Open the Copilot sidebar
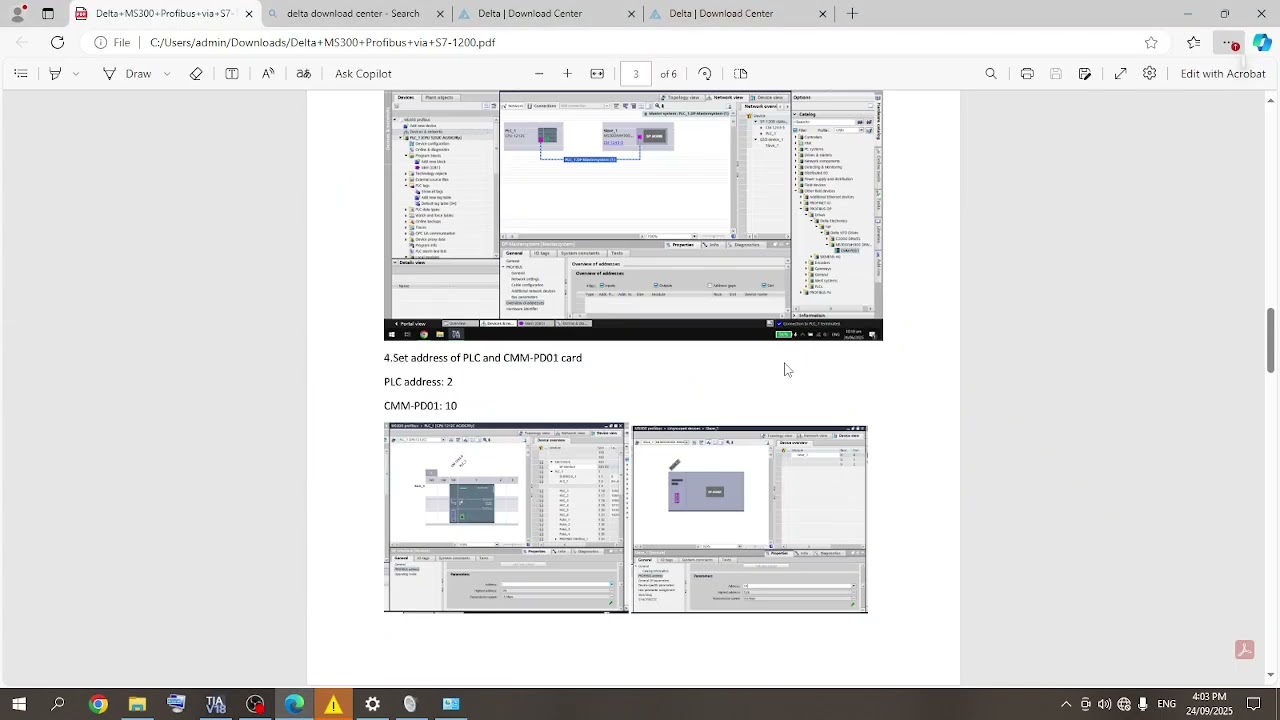 point(1262,42)
